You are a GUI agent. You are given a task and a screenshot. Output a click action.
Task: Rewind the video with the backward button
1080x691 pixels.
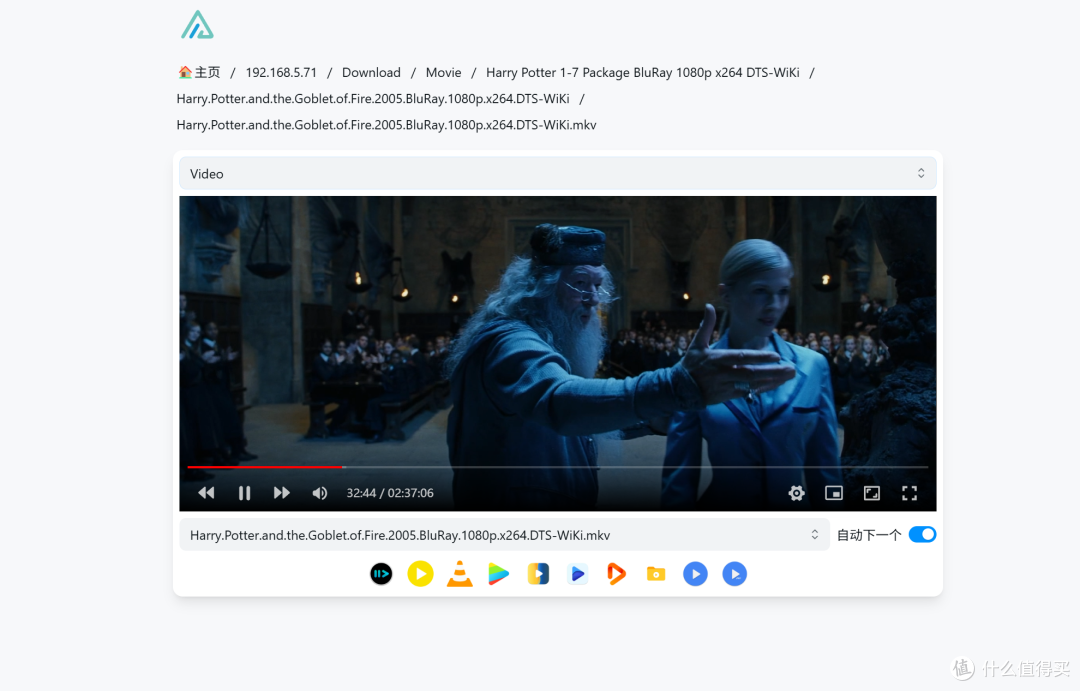point(206,493)
